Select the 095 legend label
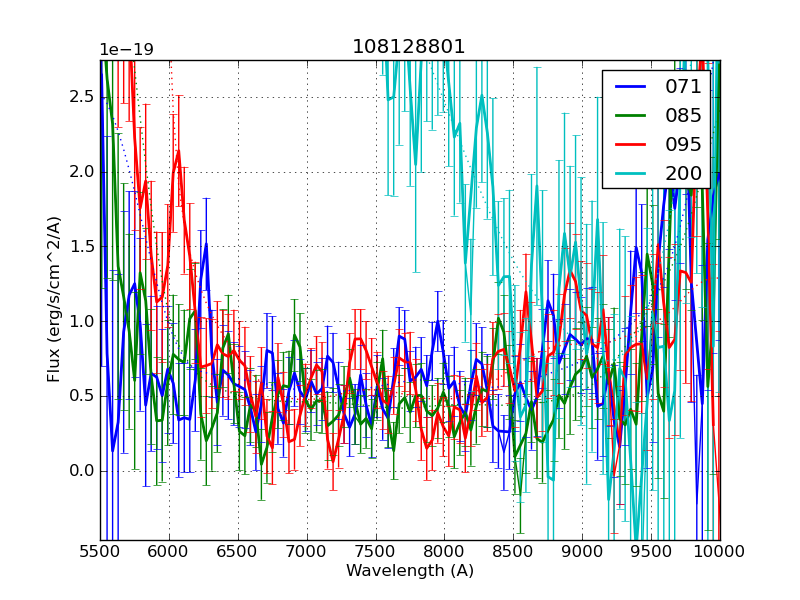The width and height of the screenshot is (800, 600). tap(684, 145)
